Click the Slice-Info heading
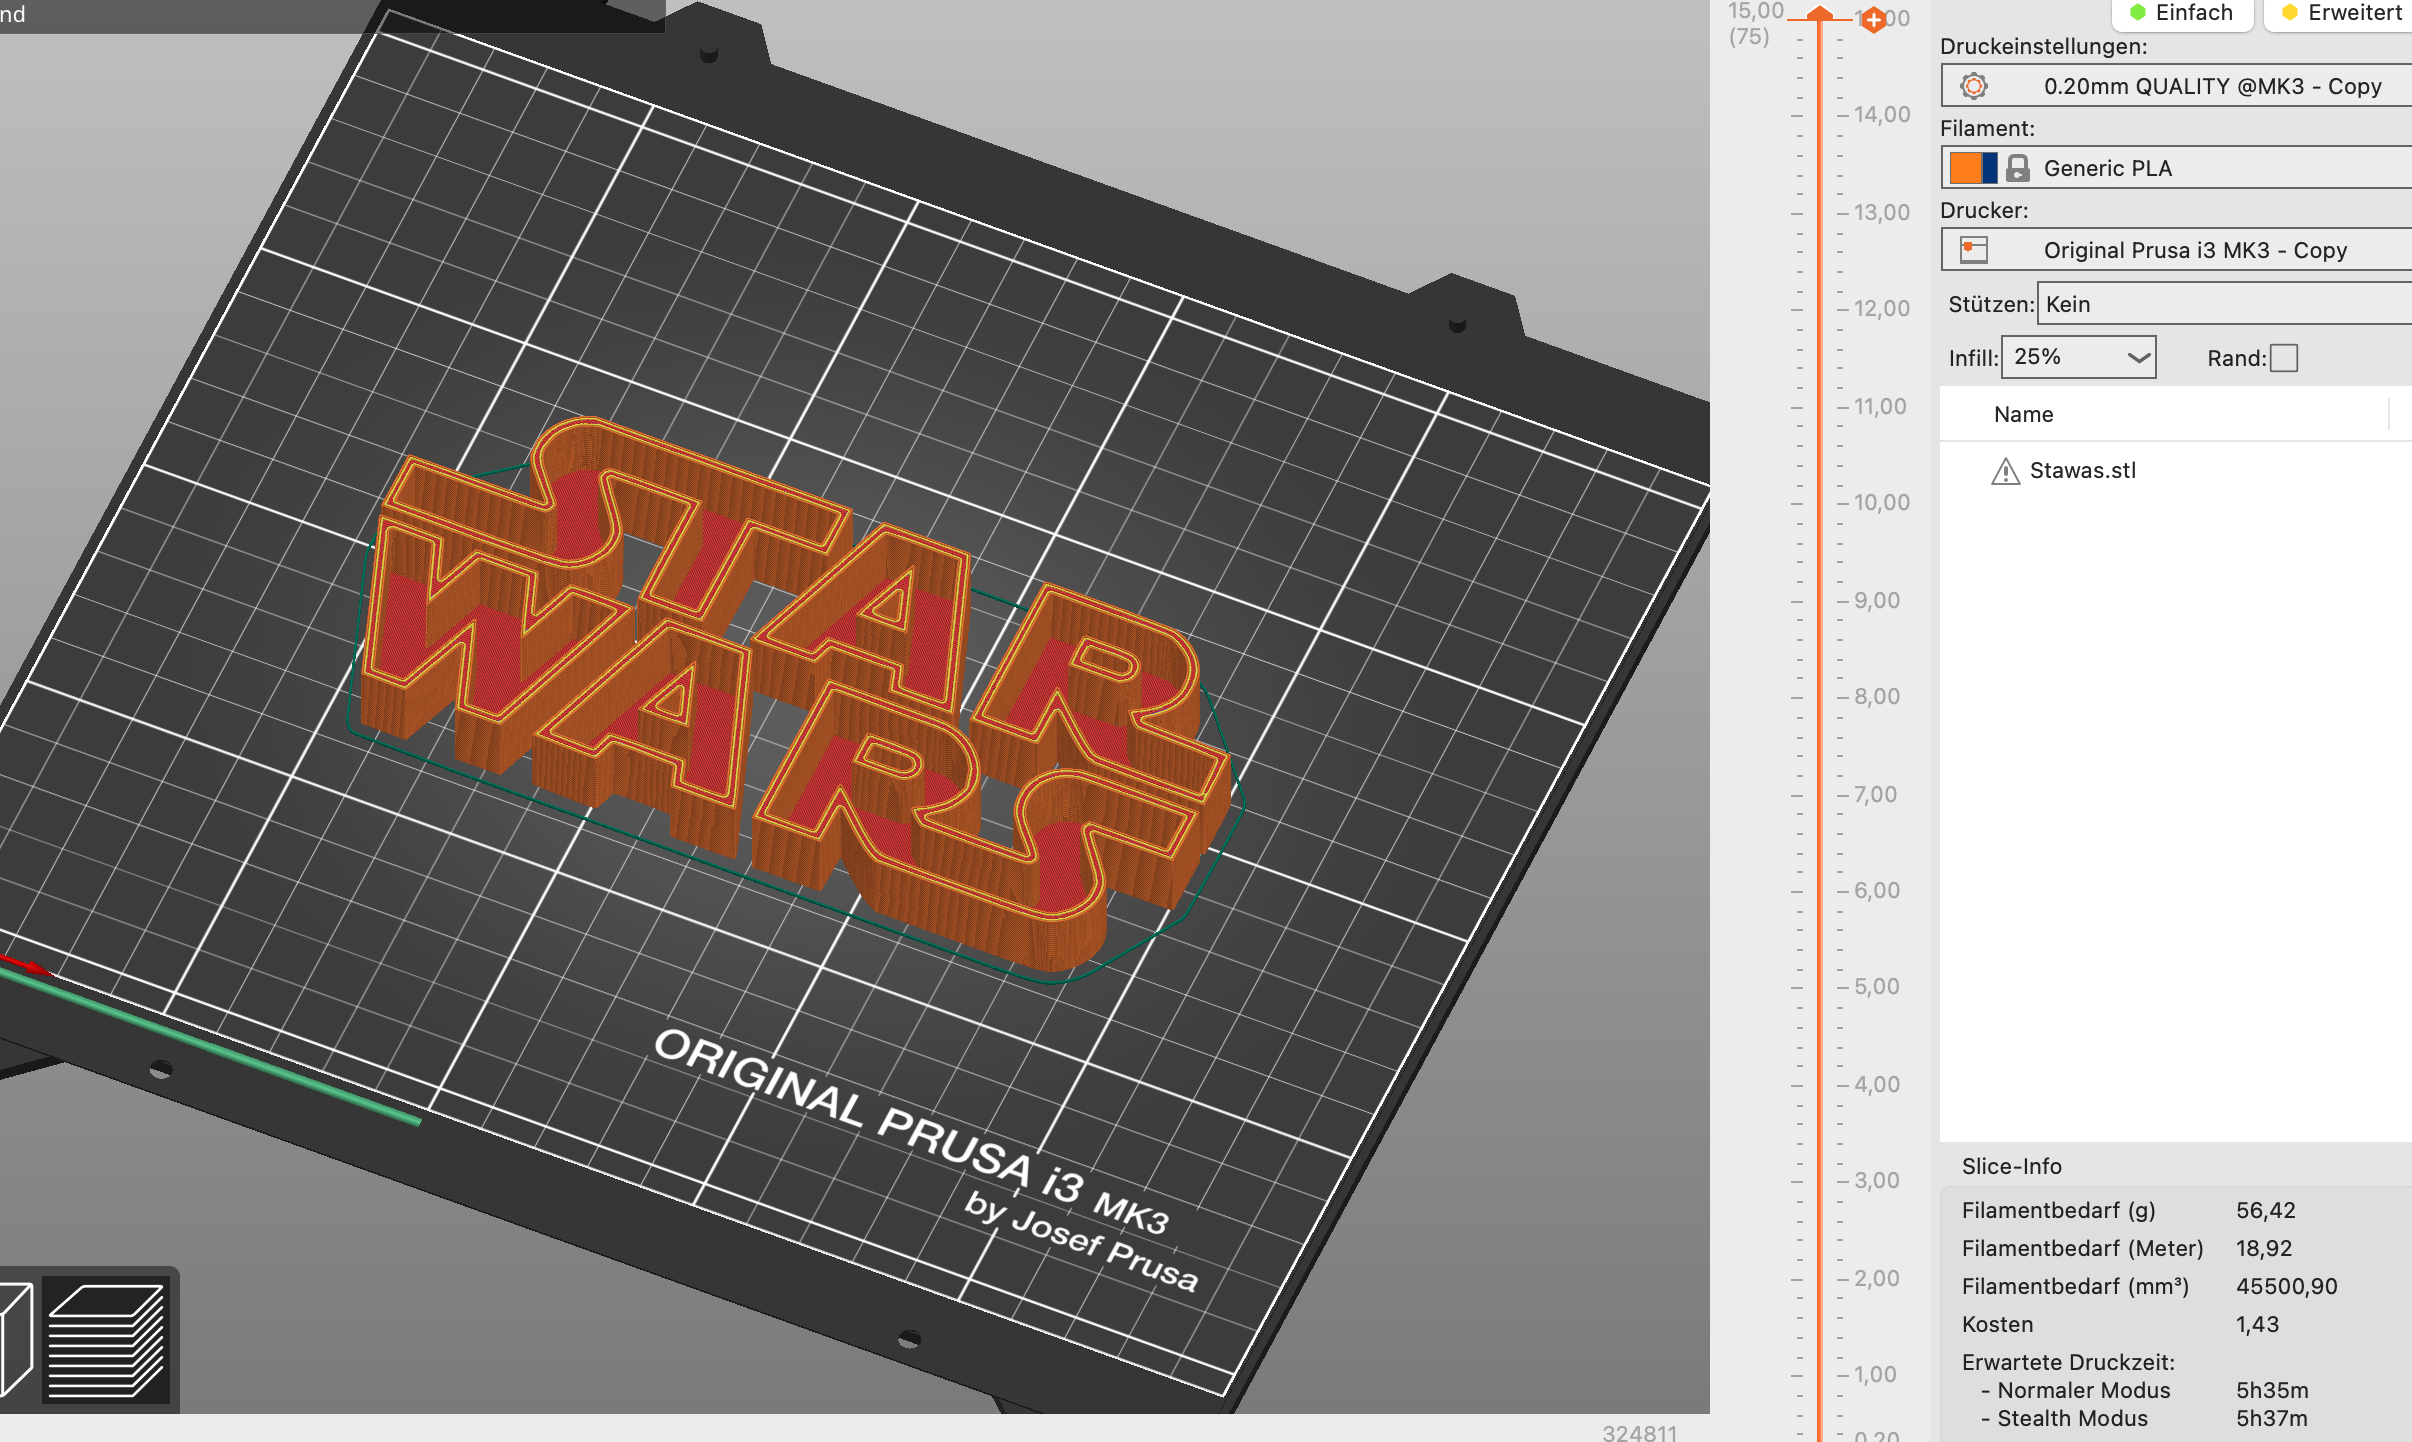Viewport: 2412px width, 1442px height. 2011,1167
